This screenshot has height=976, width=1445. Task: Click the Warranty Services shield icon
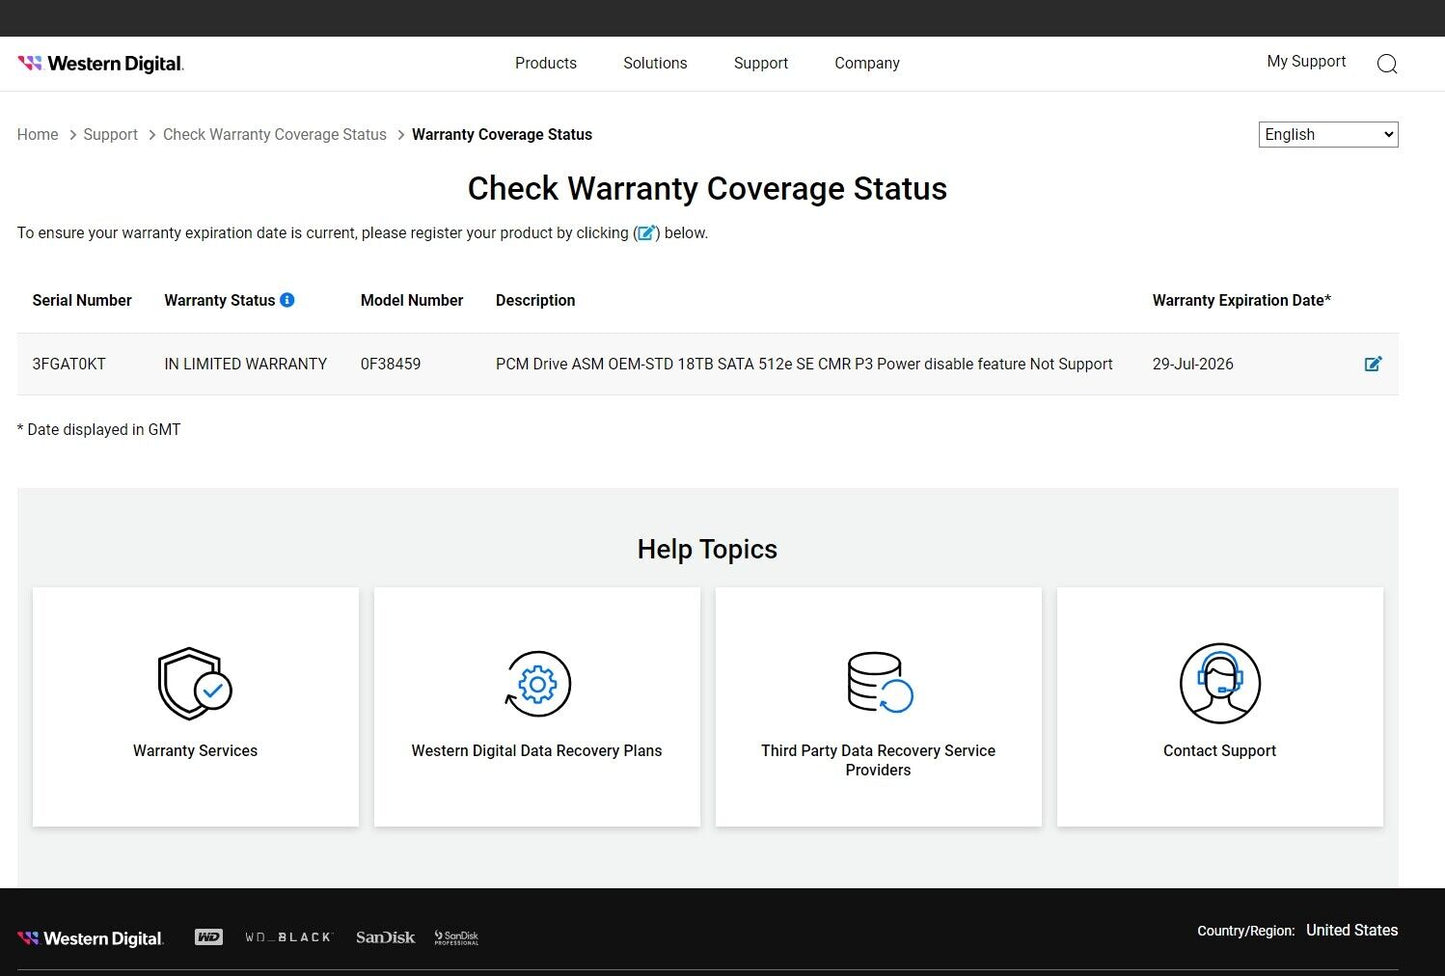point(195,684)
